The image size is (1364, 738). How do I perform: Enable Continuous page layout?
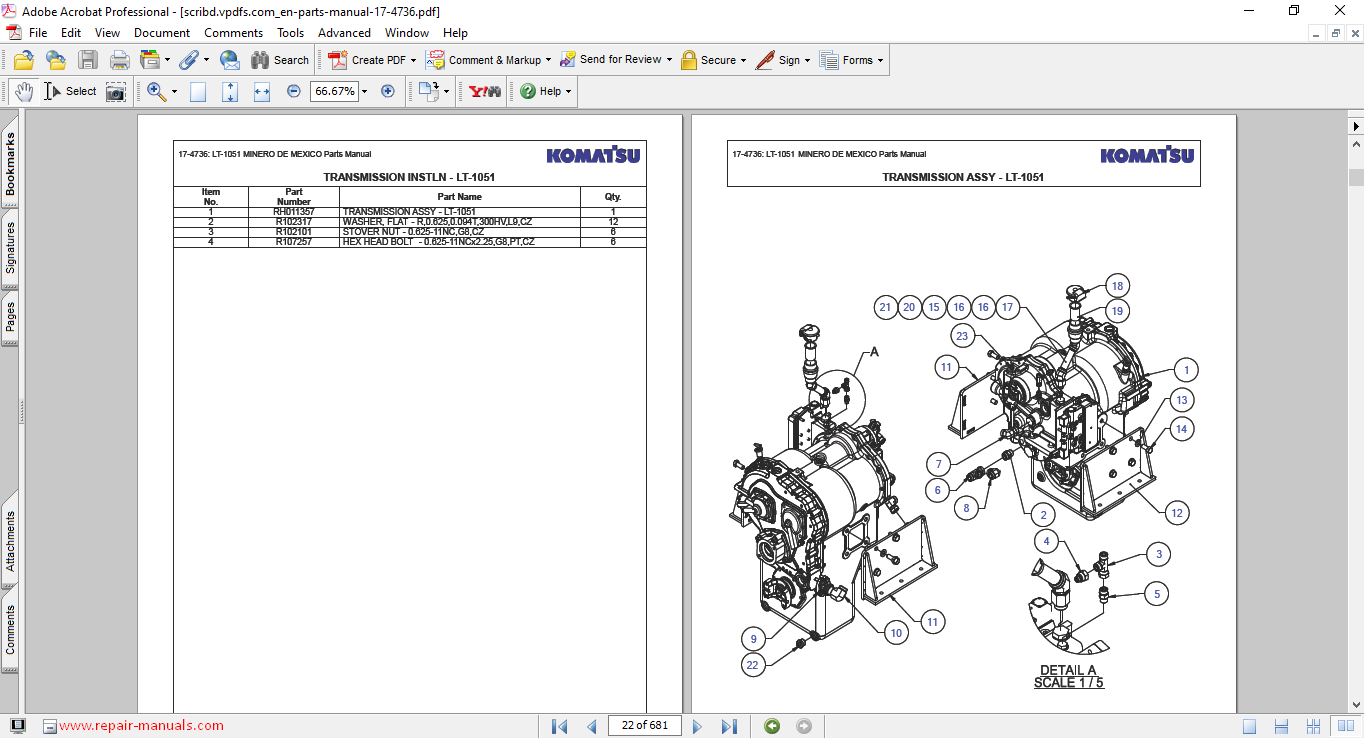click(x=1281, y=726)
